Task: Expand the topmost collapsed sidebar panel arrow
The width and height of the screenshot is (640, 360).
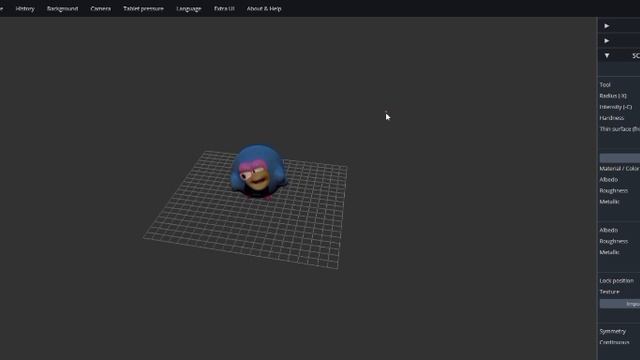Action: pos(607,26)
